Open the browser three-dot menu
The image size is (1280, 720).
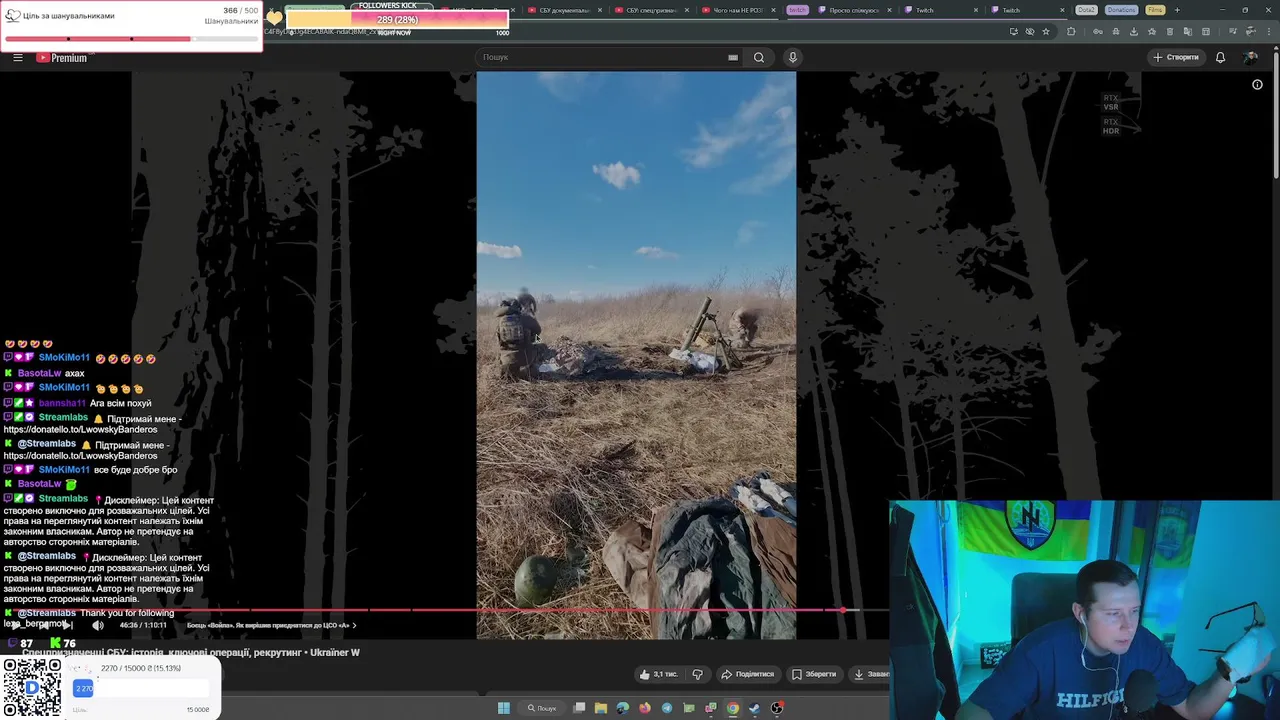click(1269, 31)
